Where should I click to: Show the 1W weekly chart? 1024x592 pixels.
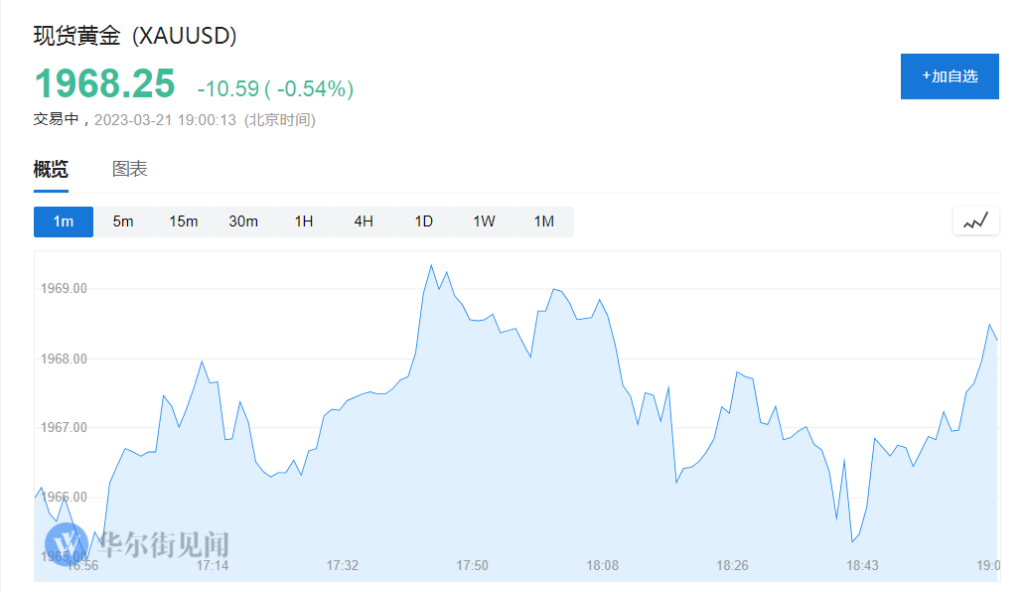484,221
